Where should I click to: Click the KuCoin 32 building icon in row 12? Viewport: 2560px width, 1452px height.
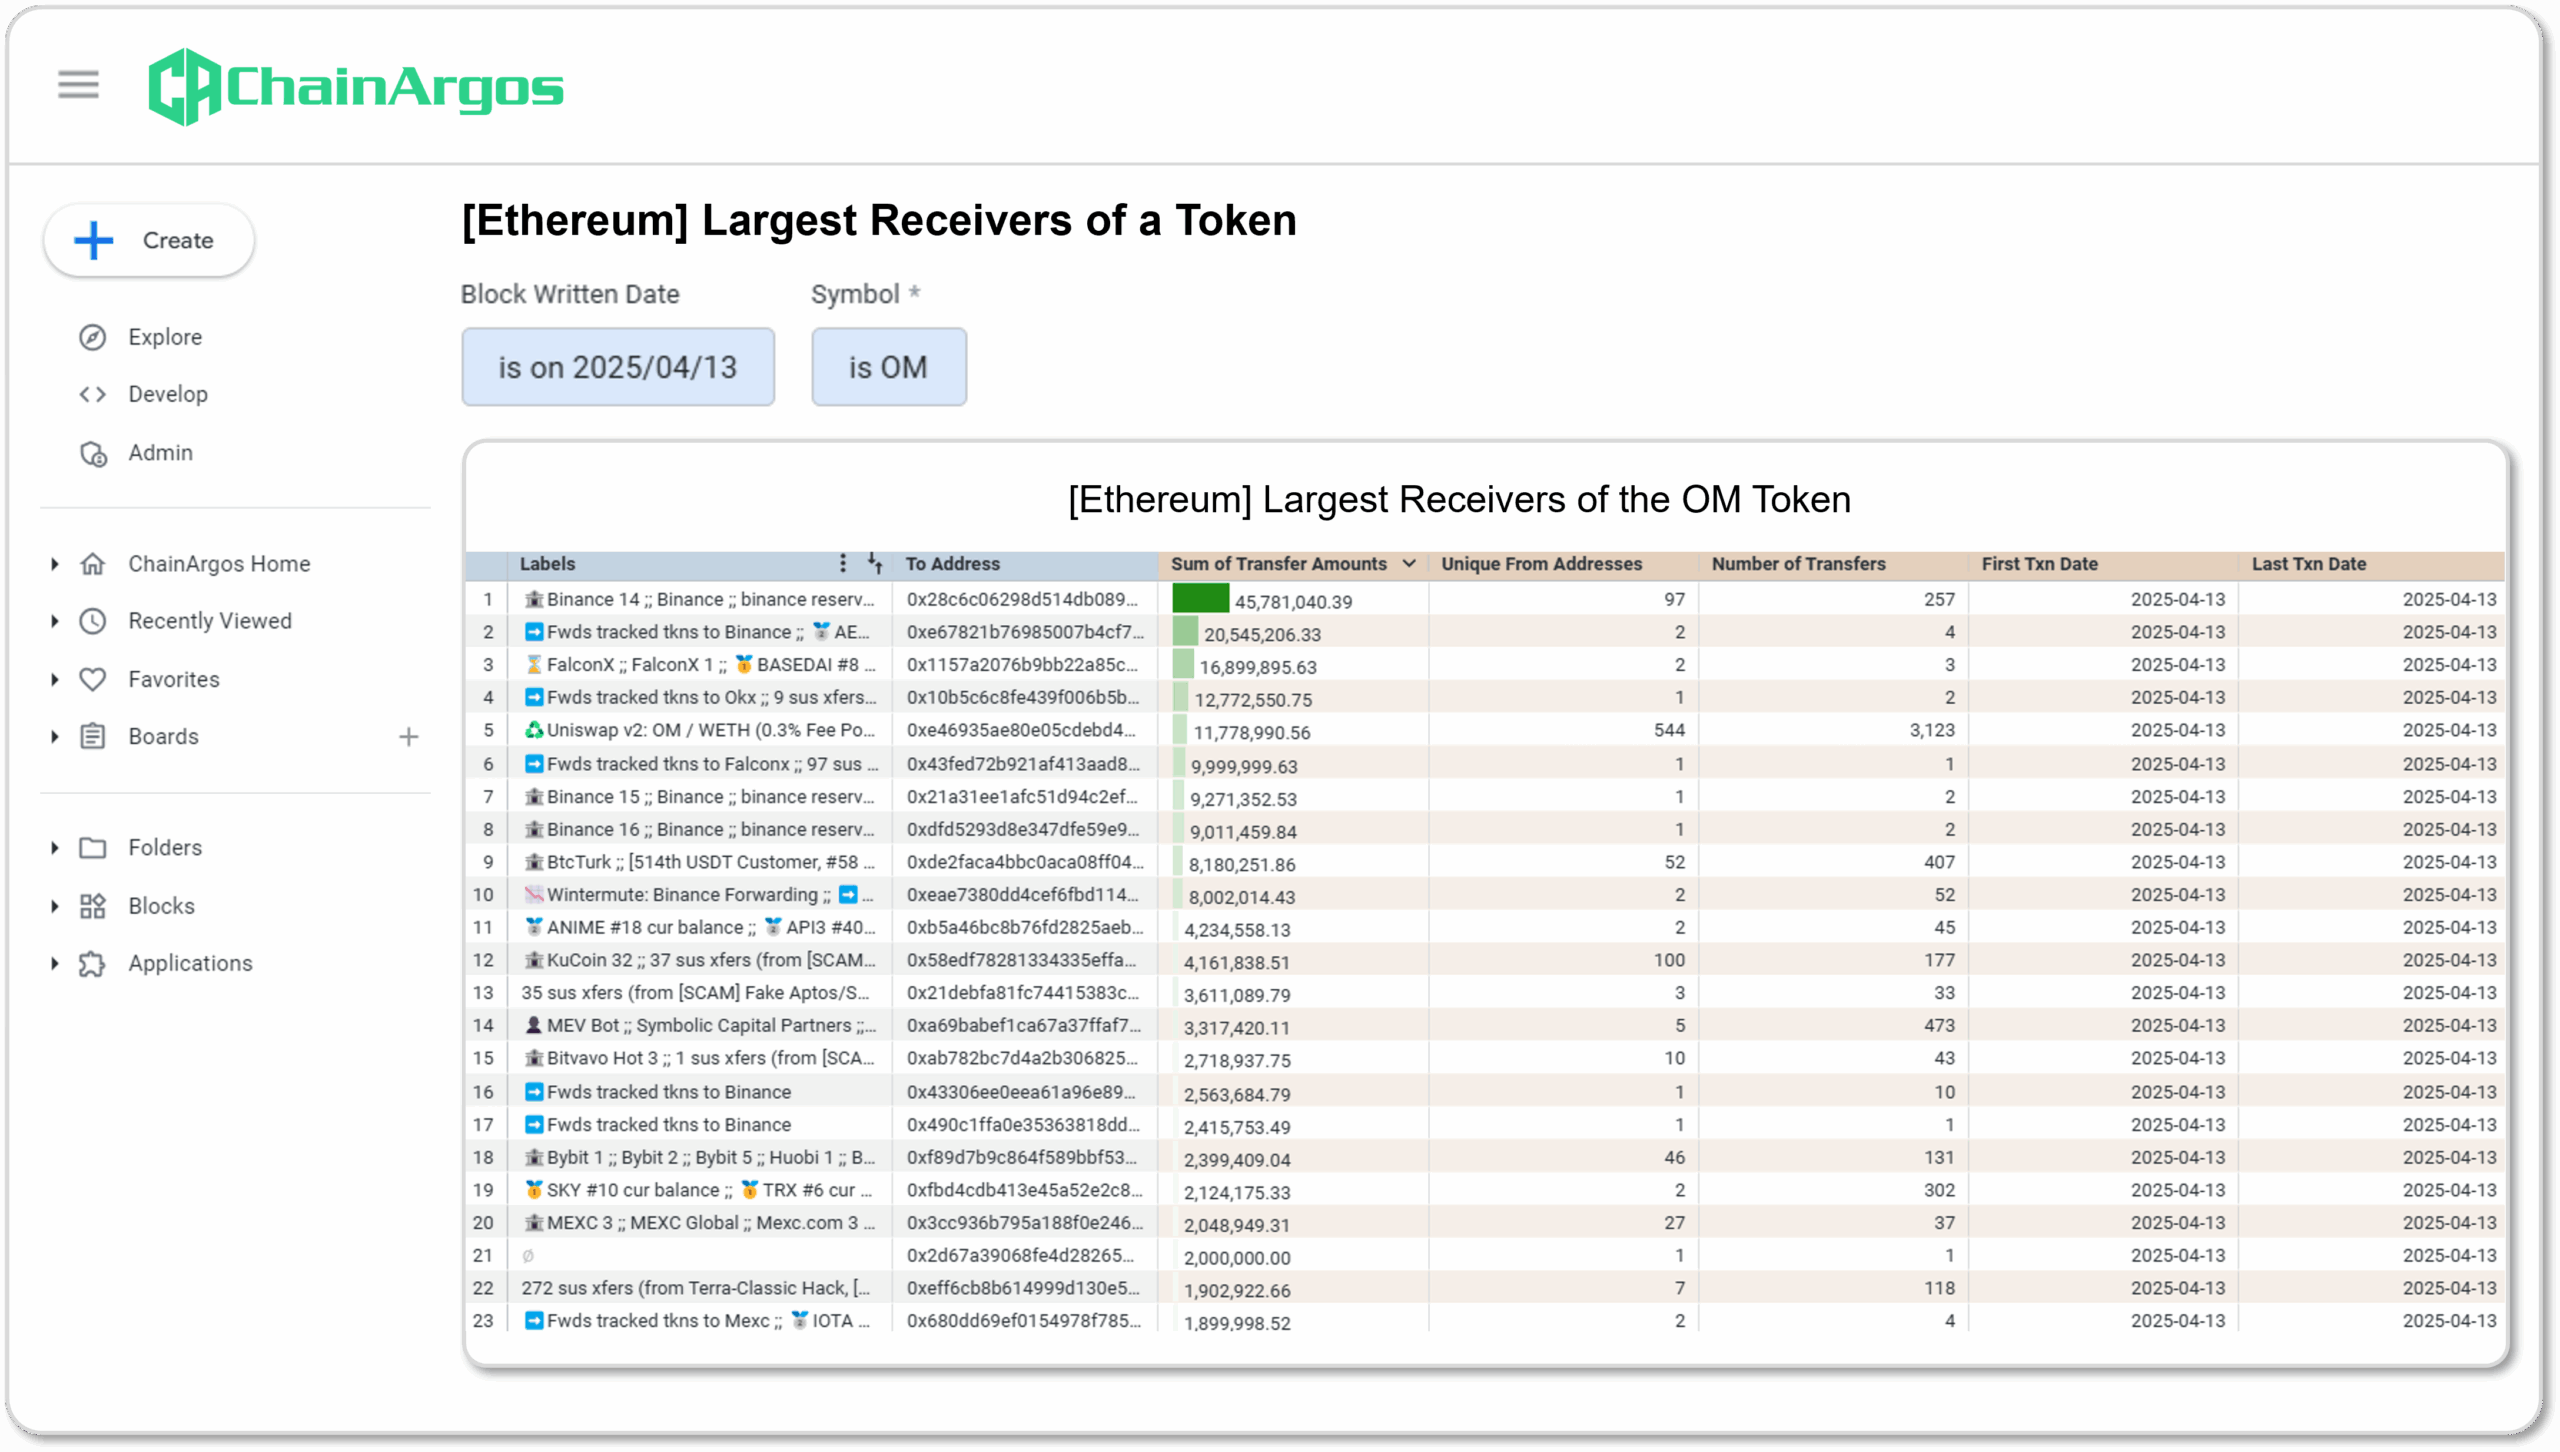pos(534,960)
